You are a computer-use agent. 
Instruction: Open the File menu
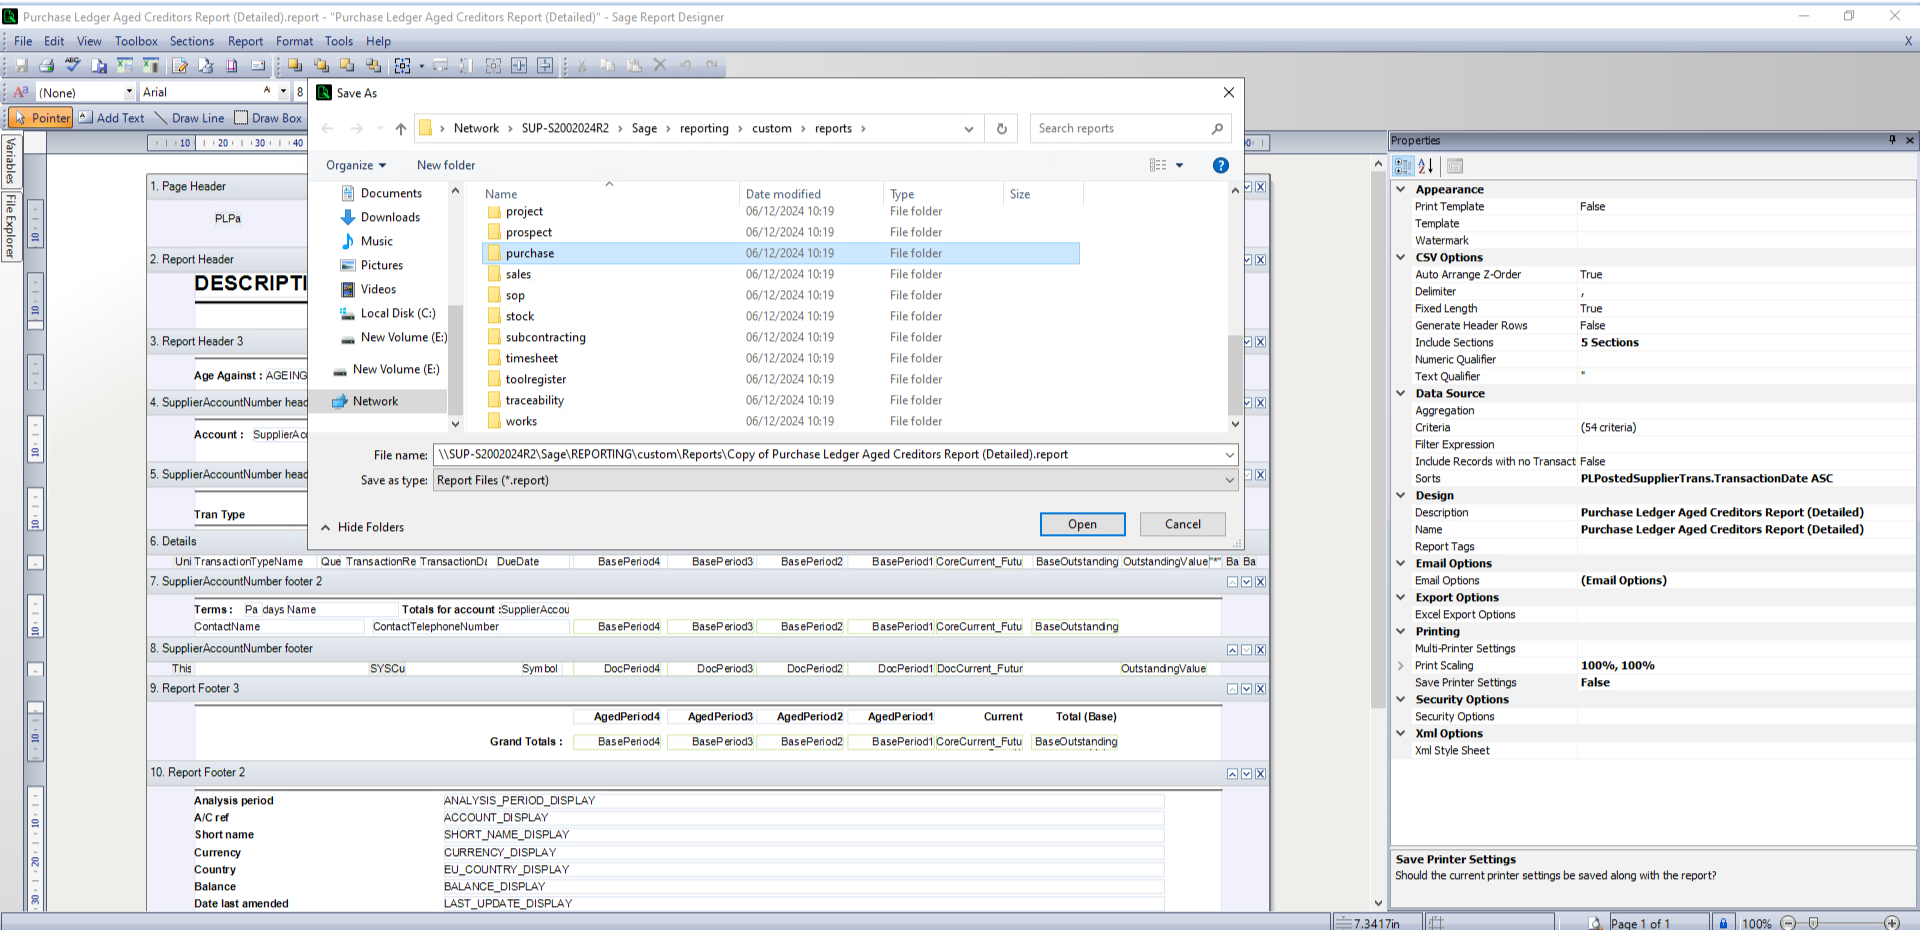point(23,41)
